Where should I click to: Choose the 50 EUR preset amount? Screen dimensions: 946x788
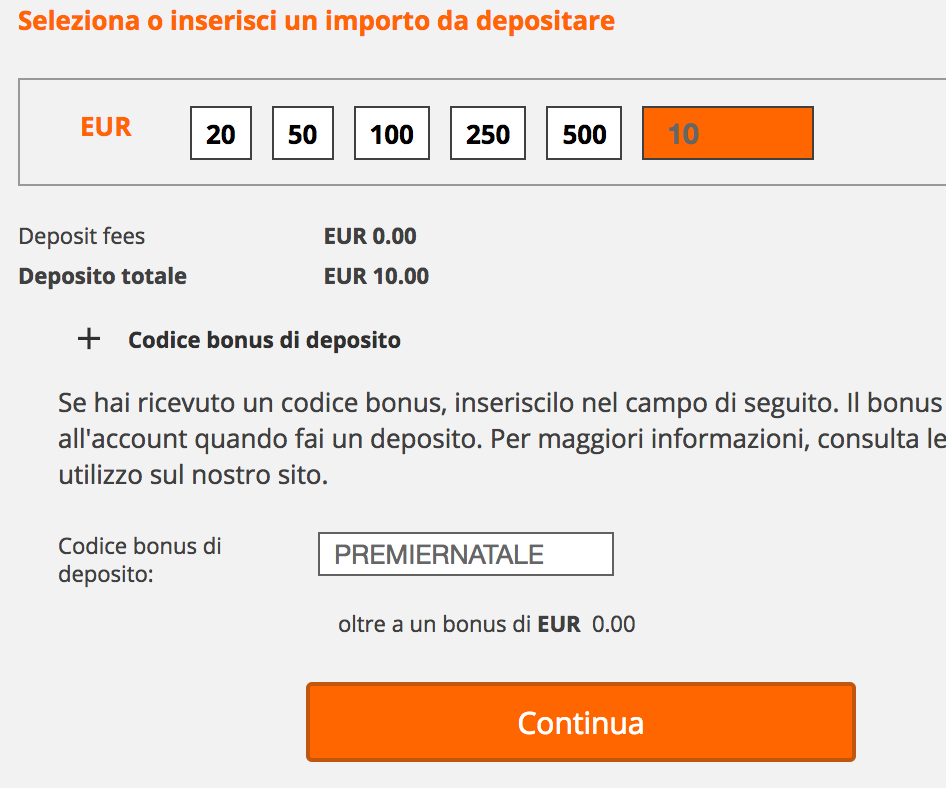303,133
